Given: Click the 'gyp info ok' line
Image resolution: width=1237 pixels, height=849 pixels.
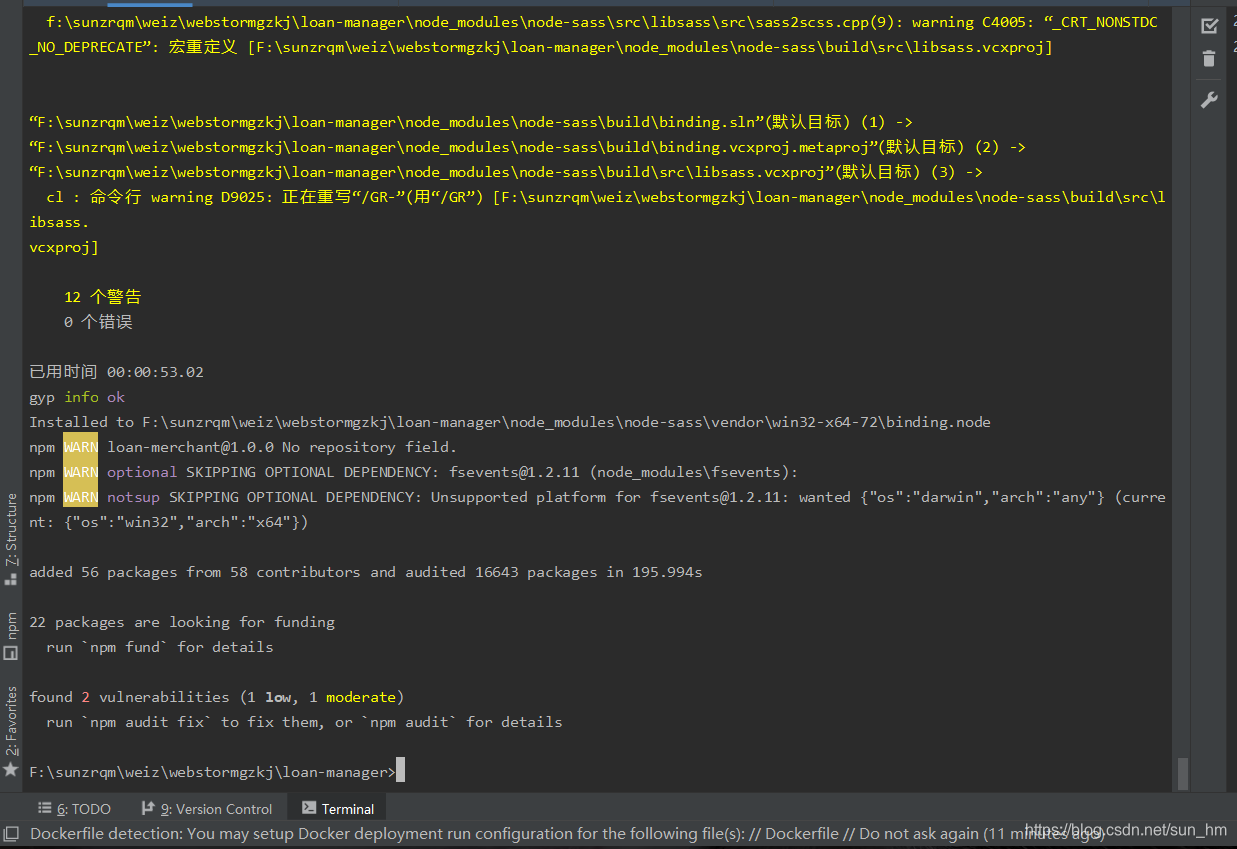Looking at the screenshot, I should pyautogui.click(x=77, y=397).
